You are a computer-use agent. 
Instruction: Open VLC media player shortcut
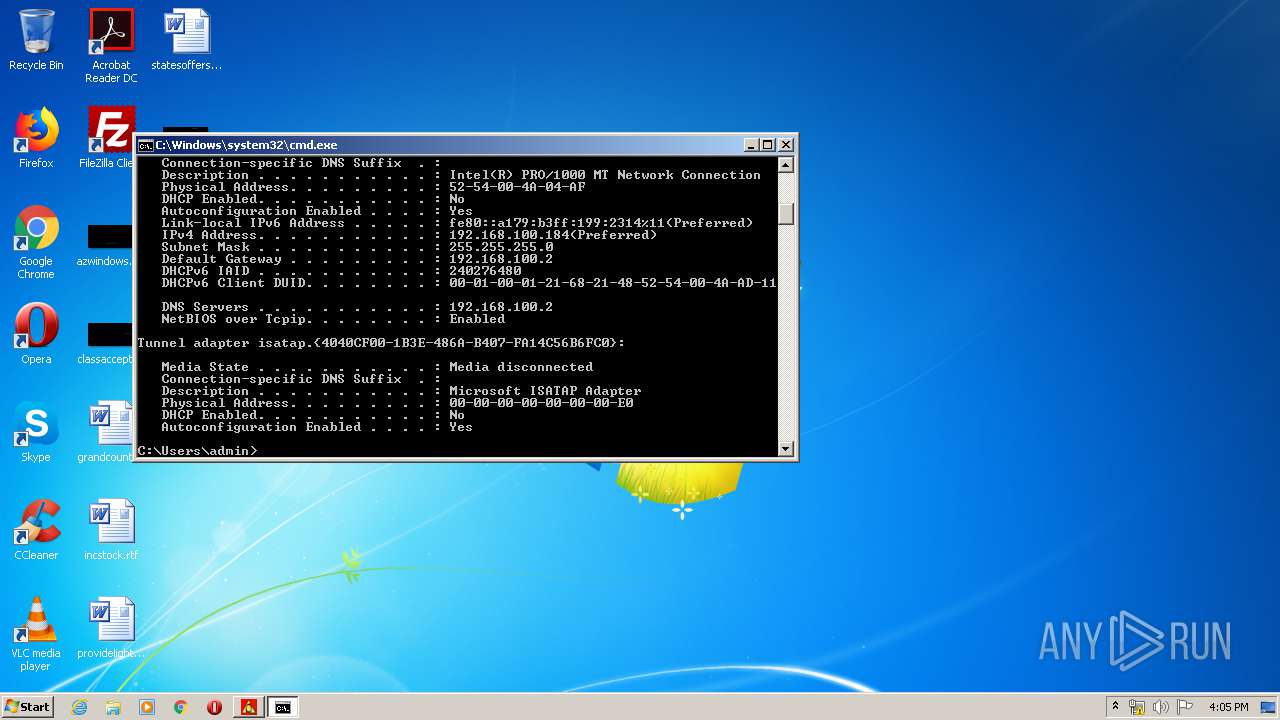(x=36, y=634)
